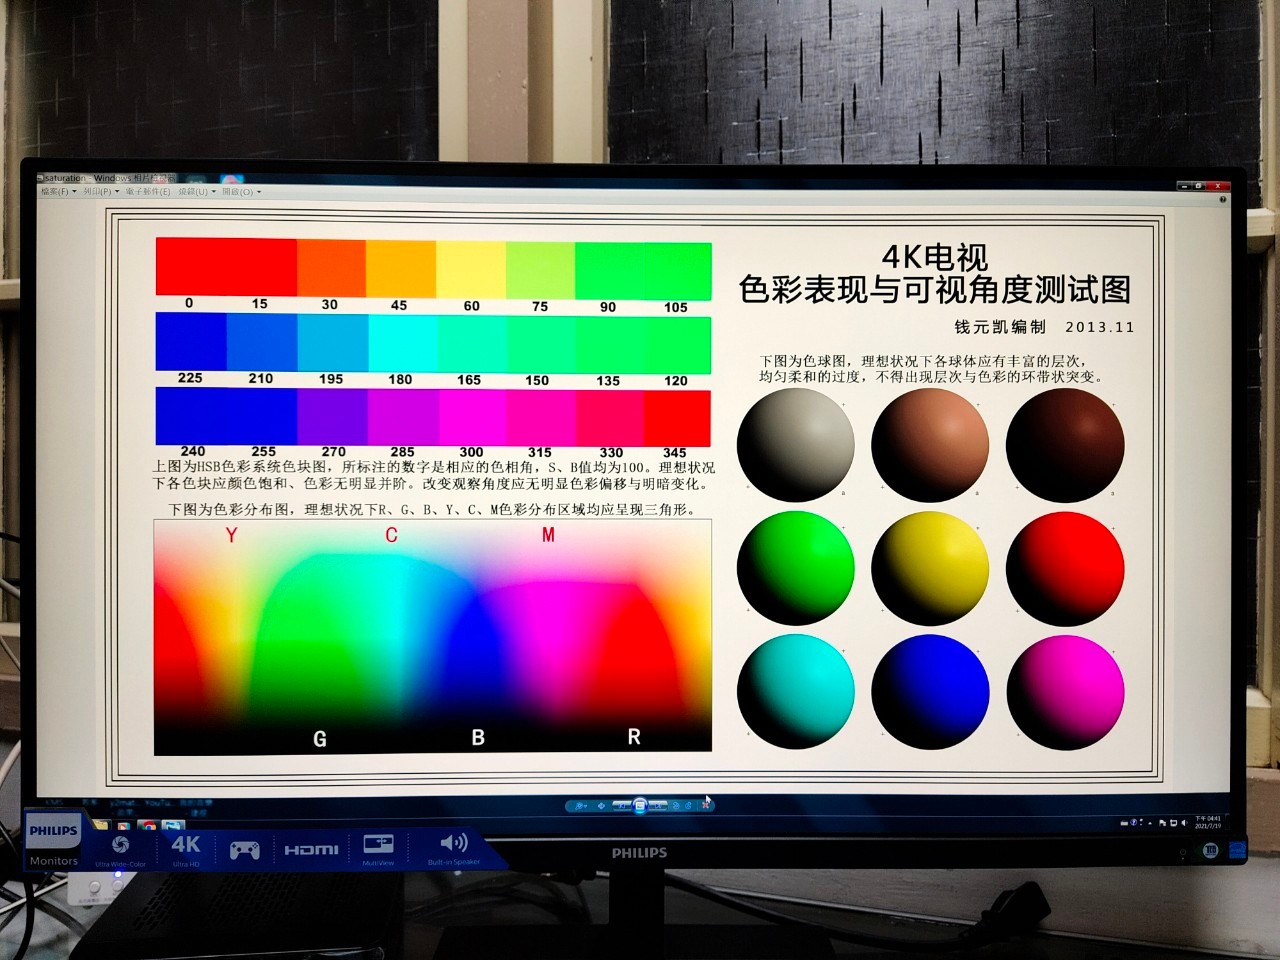Click the 電子郵件(E) email menu item
The image size is (1280, 960).
(148, 191)
